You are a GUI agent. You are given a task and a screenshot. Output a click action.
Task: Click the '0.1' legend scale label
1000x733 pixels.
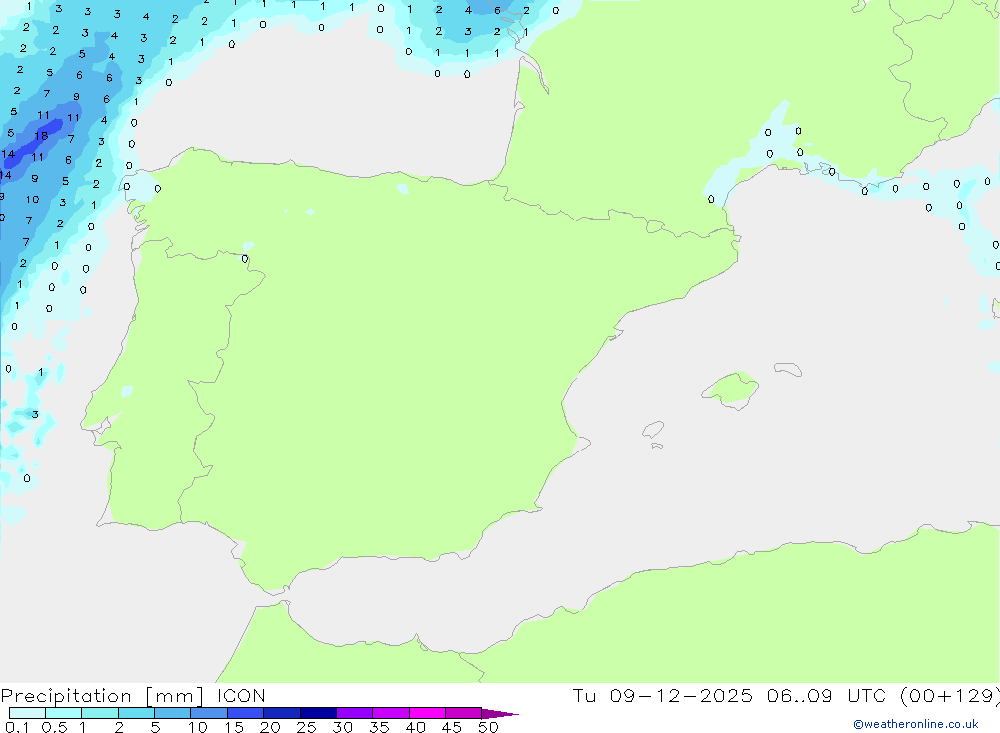tap(17, 727)
